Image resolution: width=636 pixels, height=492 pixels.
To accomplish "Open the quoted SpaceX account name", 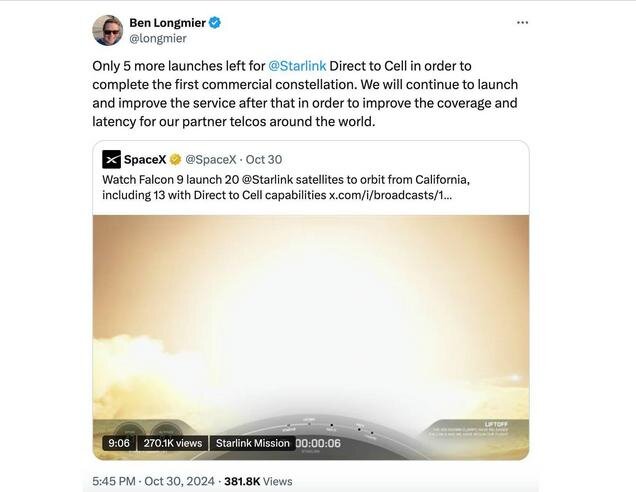I will pos(145,159).
